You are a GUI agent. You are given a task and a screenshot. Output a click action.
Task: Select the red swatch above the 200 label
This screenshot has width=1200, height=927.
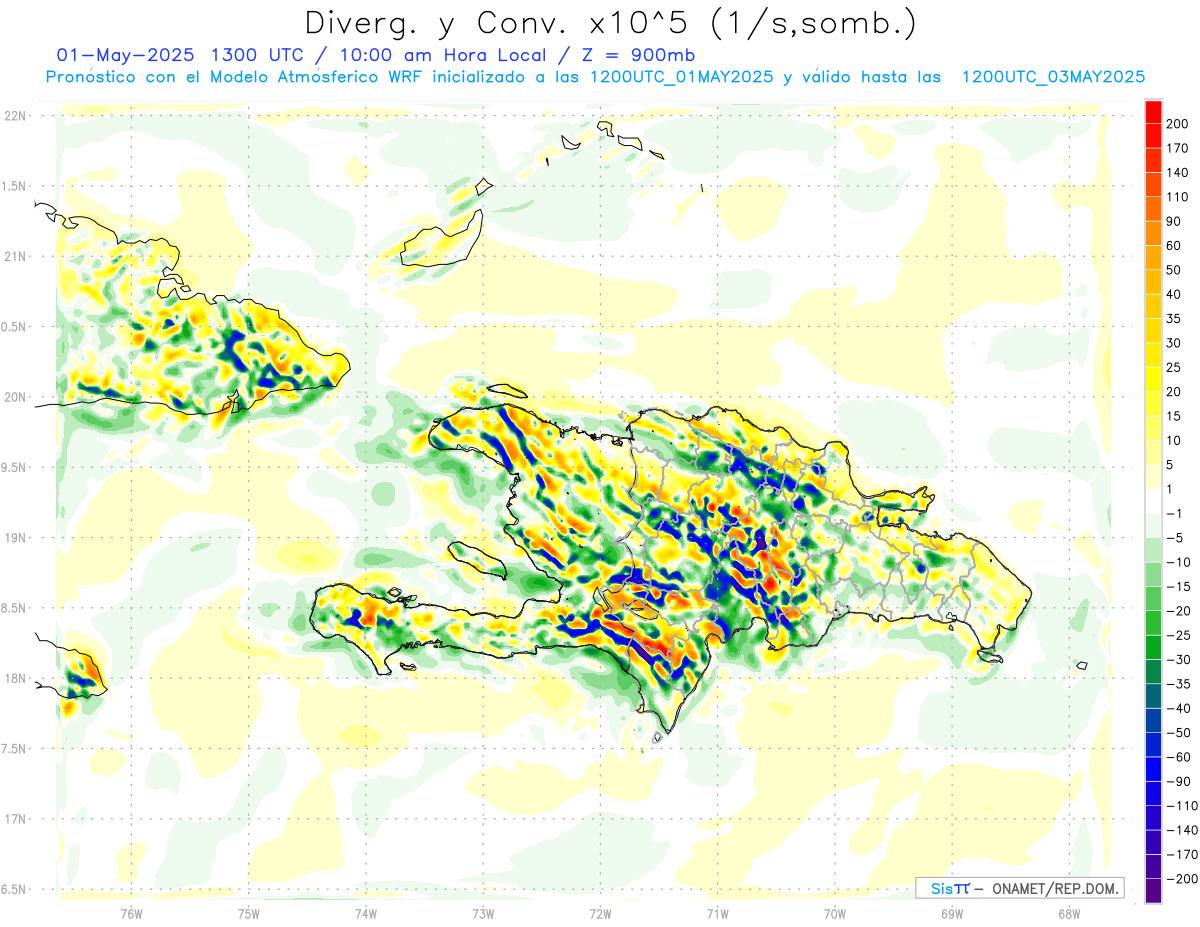(1153, 112)
